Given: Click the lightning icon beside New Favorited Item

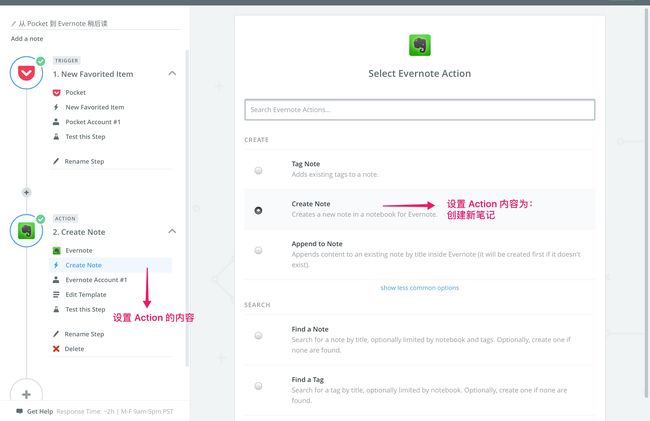Looking at the screenshot, I should tap(56, 107).
